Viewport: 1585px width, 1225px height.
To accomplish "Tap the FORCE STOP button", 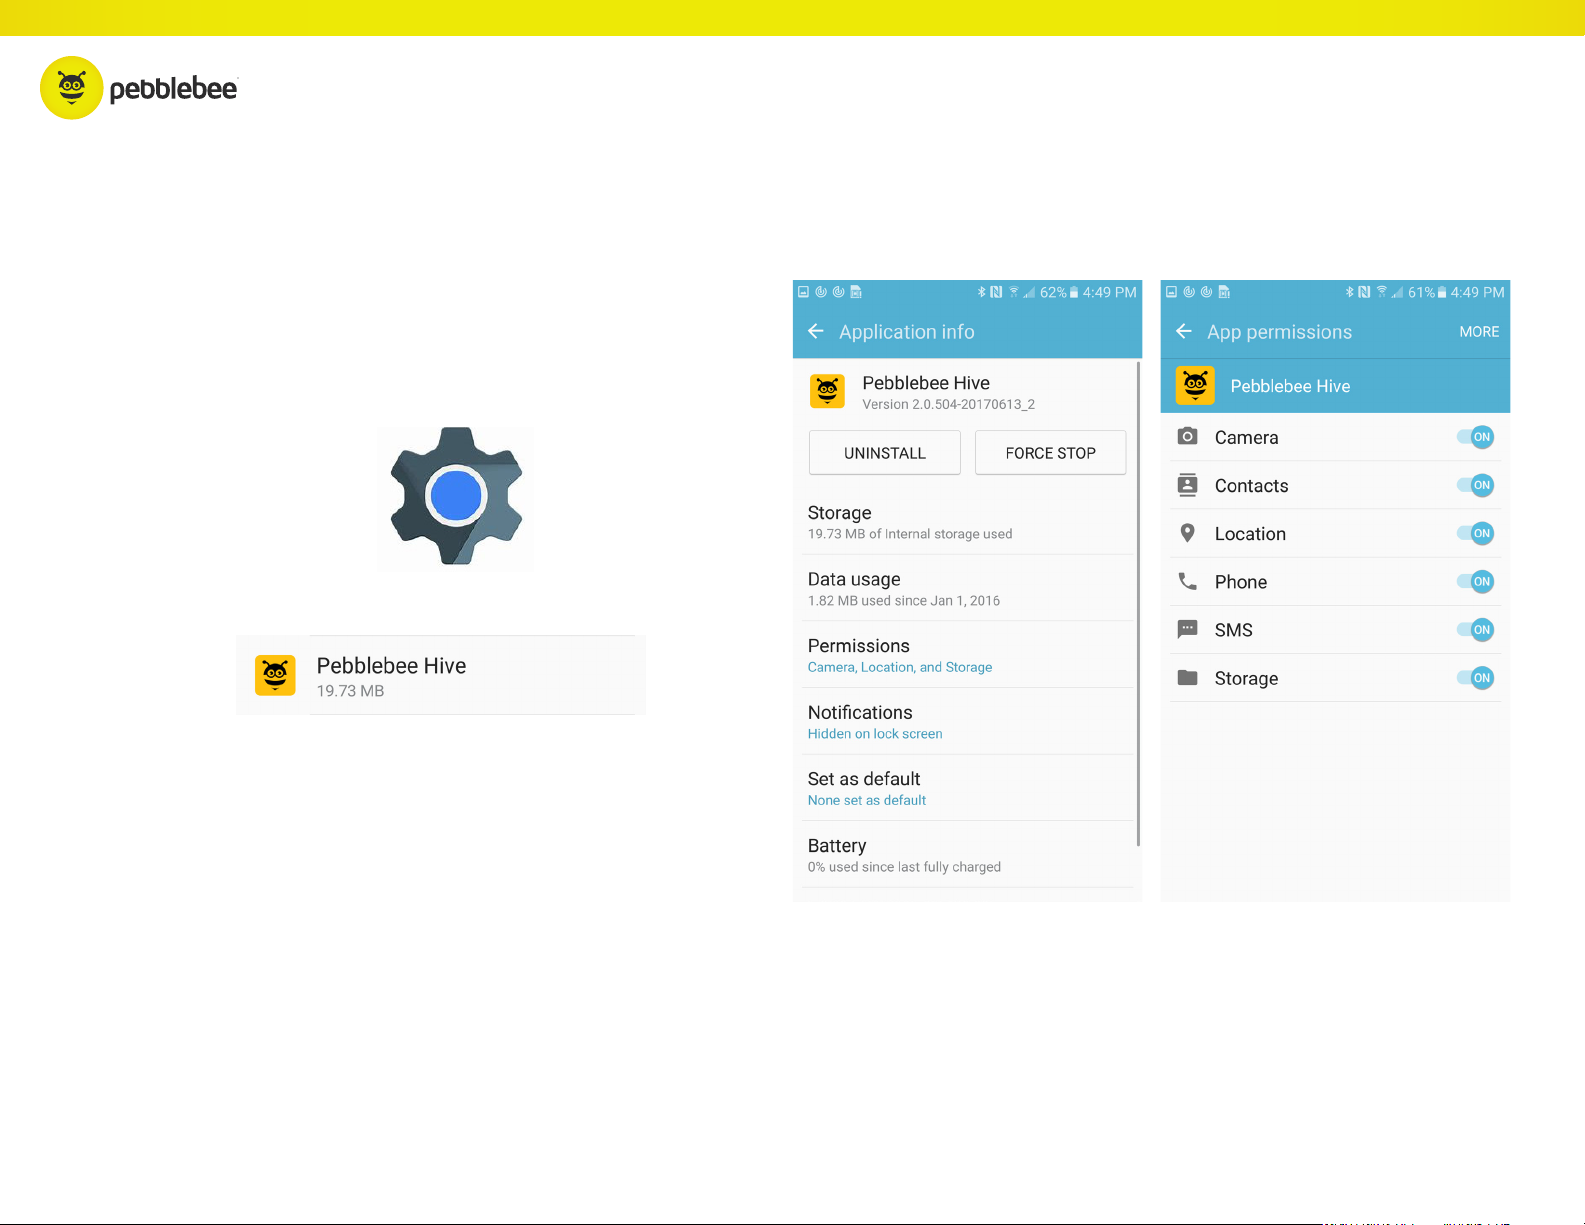I will point(1050,453).
